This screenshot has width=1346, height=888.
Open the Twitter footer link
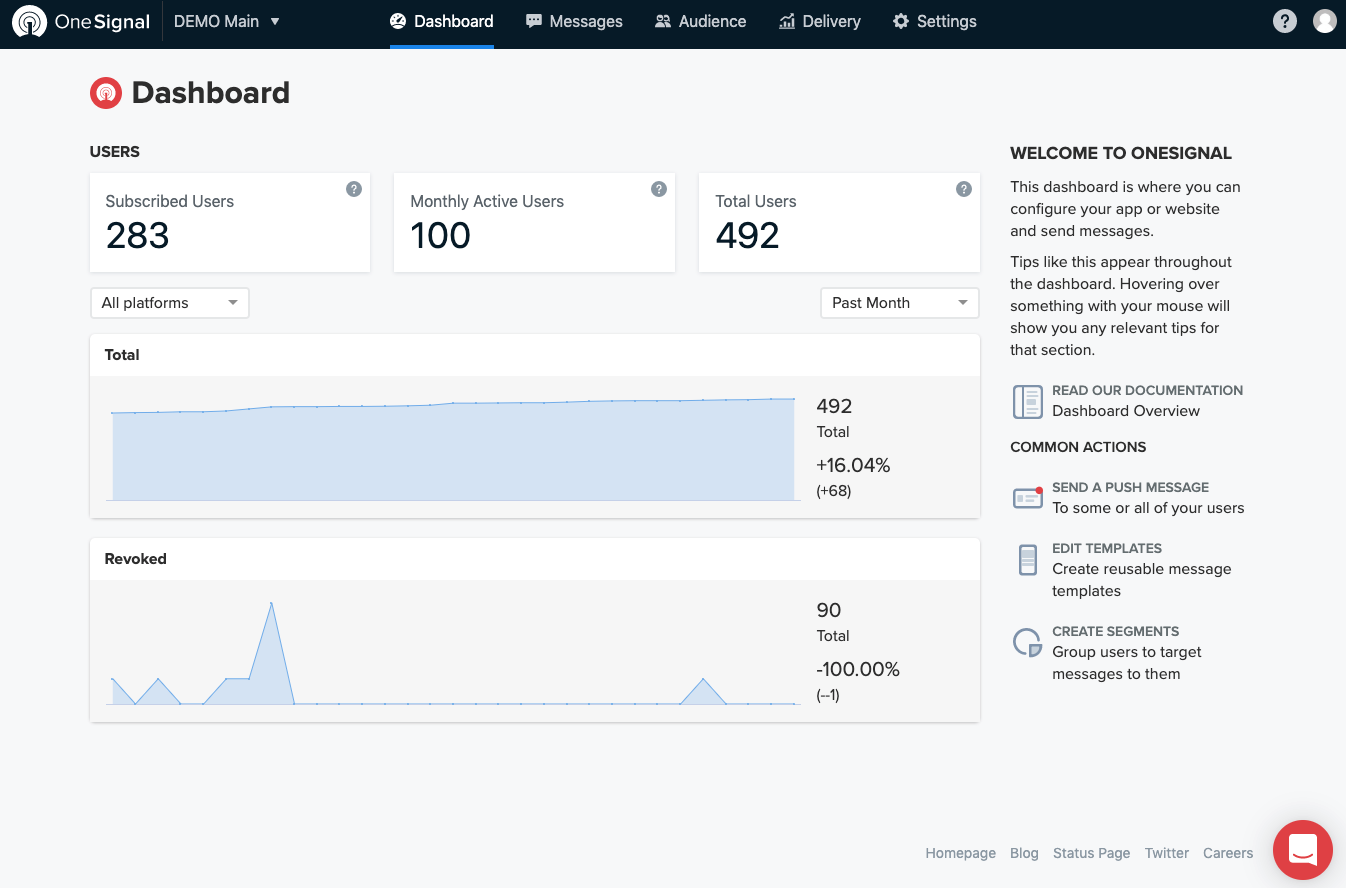tap(1167, 853)
